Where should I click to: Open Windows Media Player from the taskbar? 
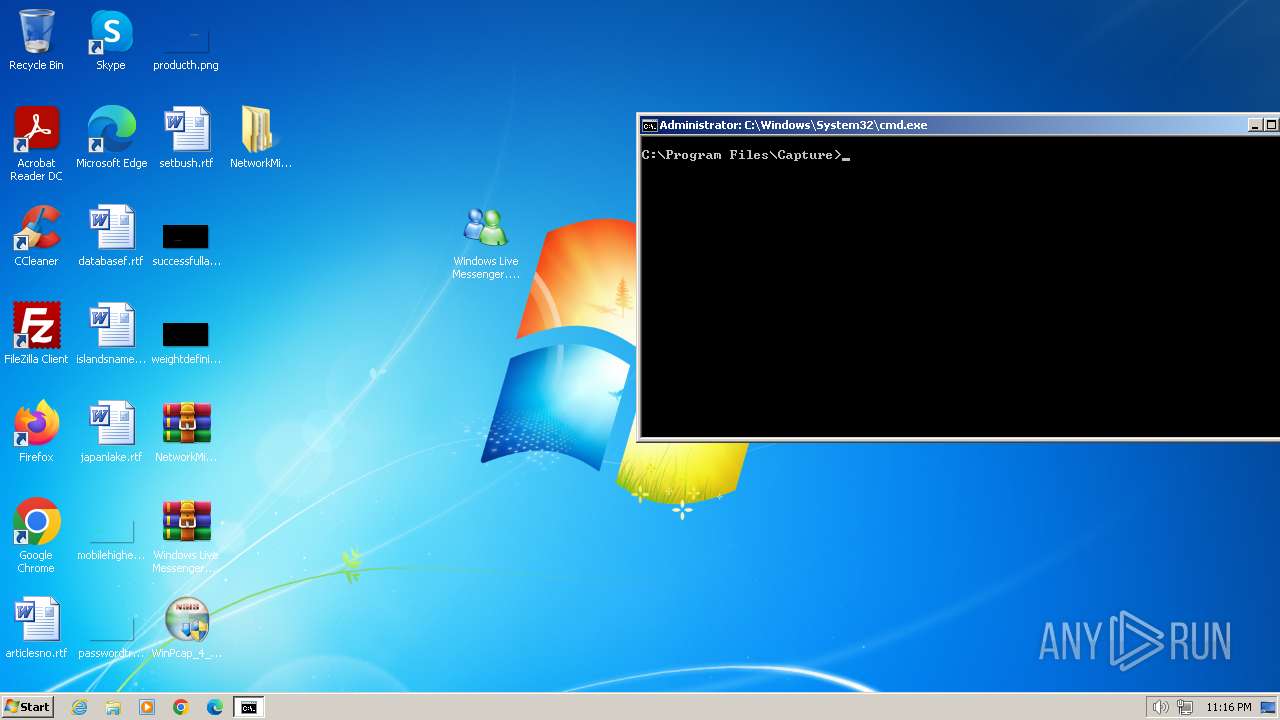click(147, 707)
